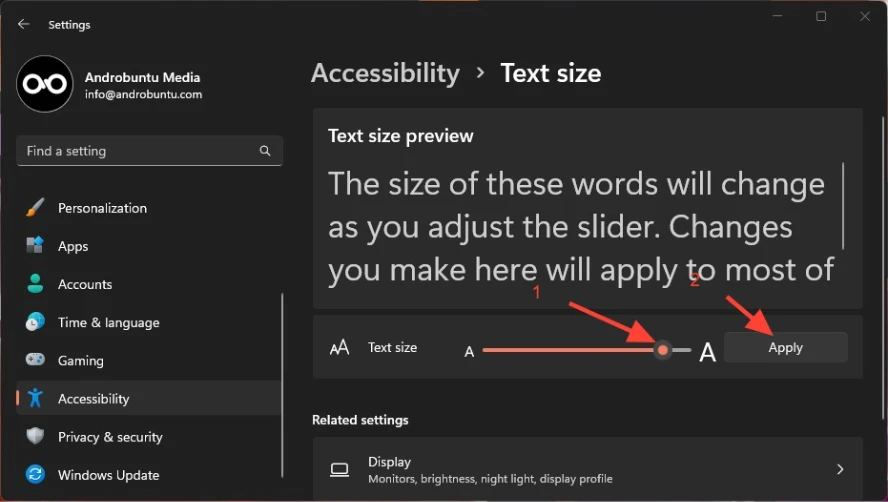Click the info@androbuntu.com account email

tap(143, 94)
